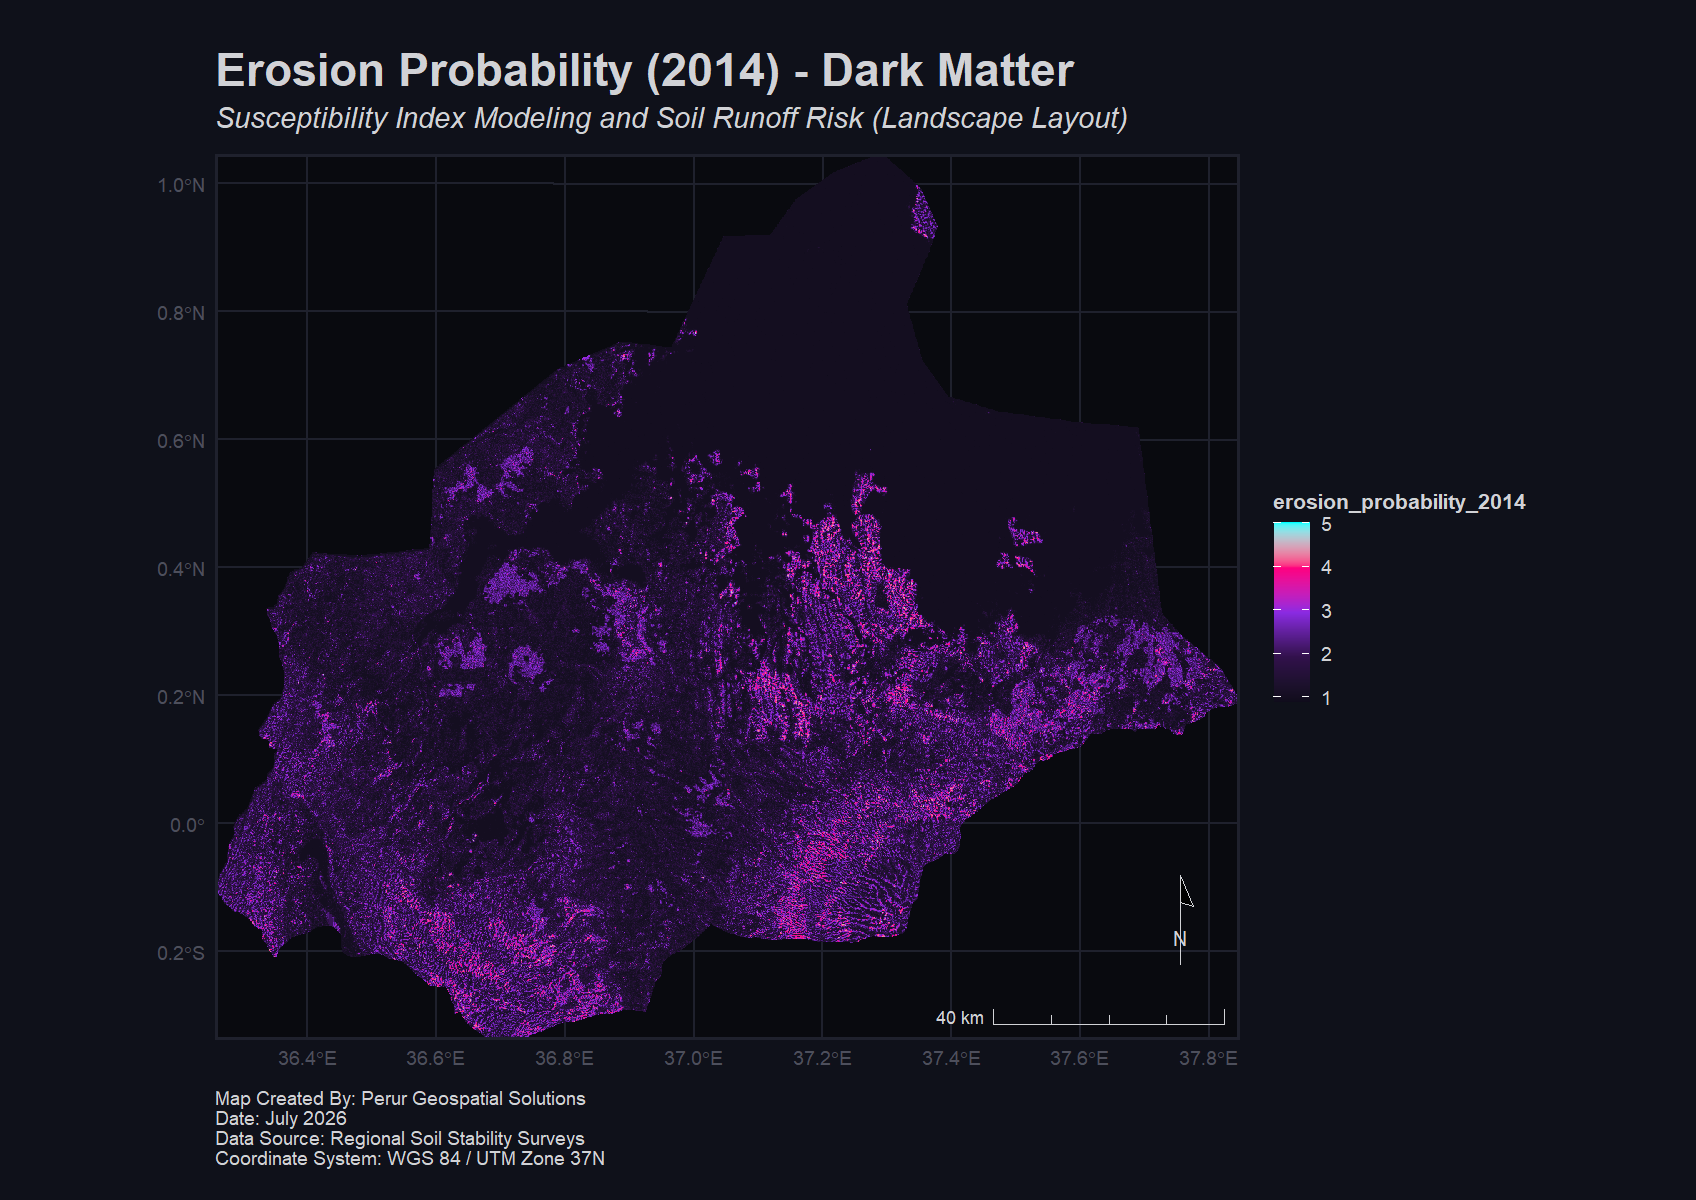Click the 'Date: July 2026' caption line
The height and width of the screenshot is (1200, 1696).
coord(281,1118)
